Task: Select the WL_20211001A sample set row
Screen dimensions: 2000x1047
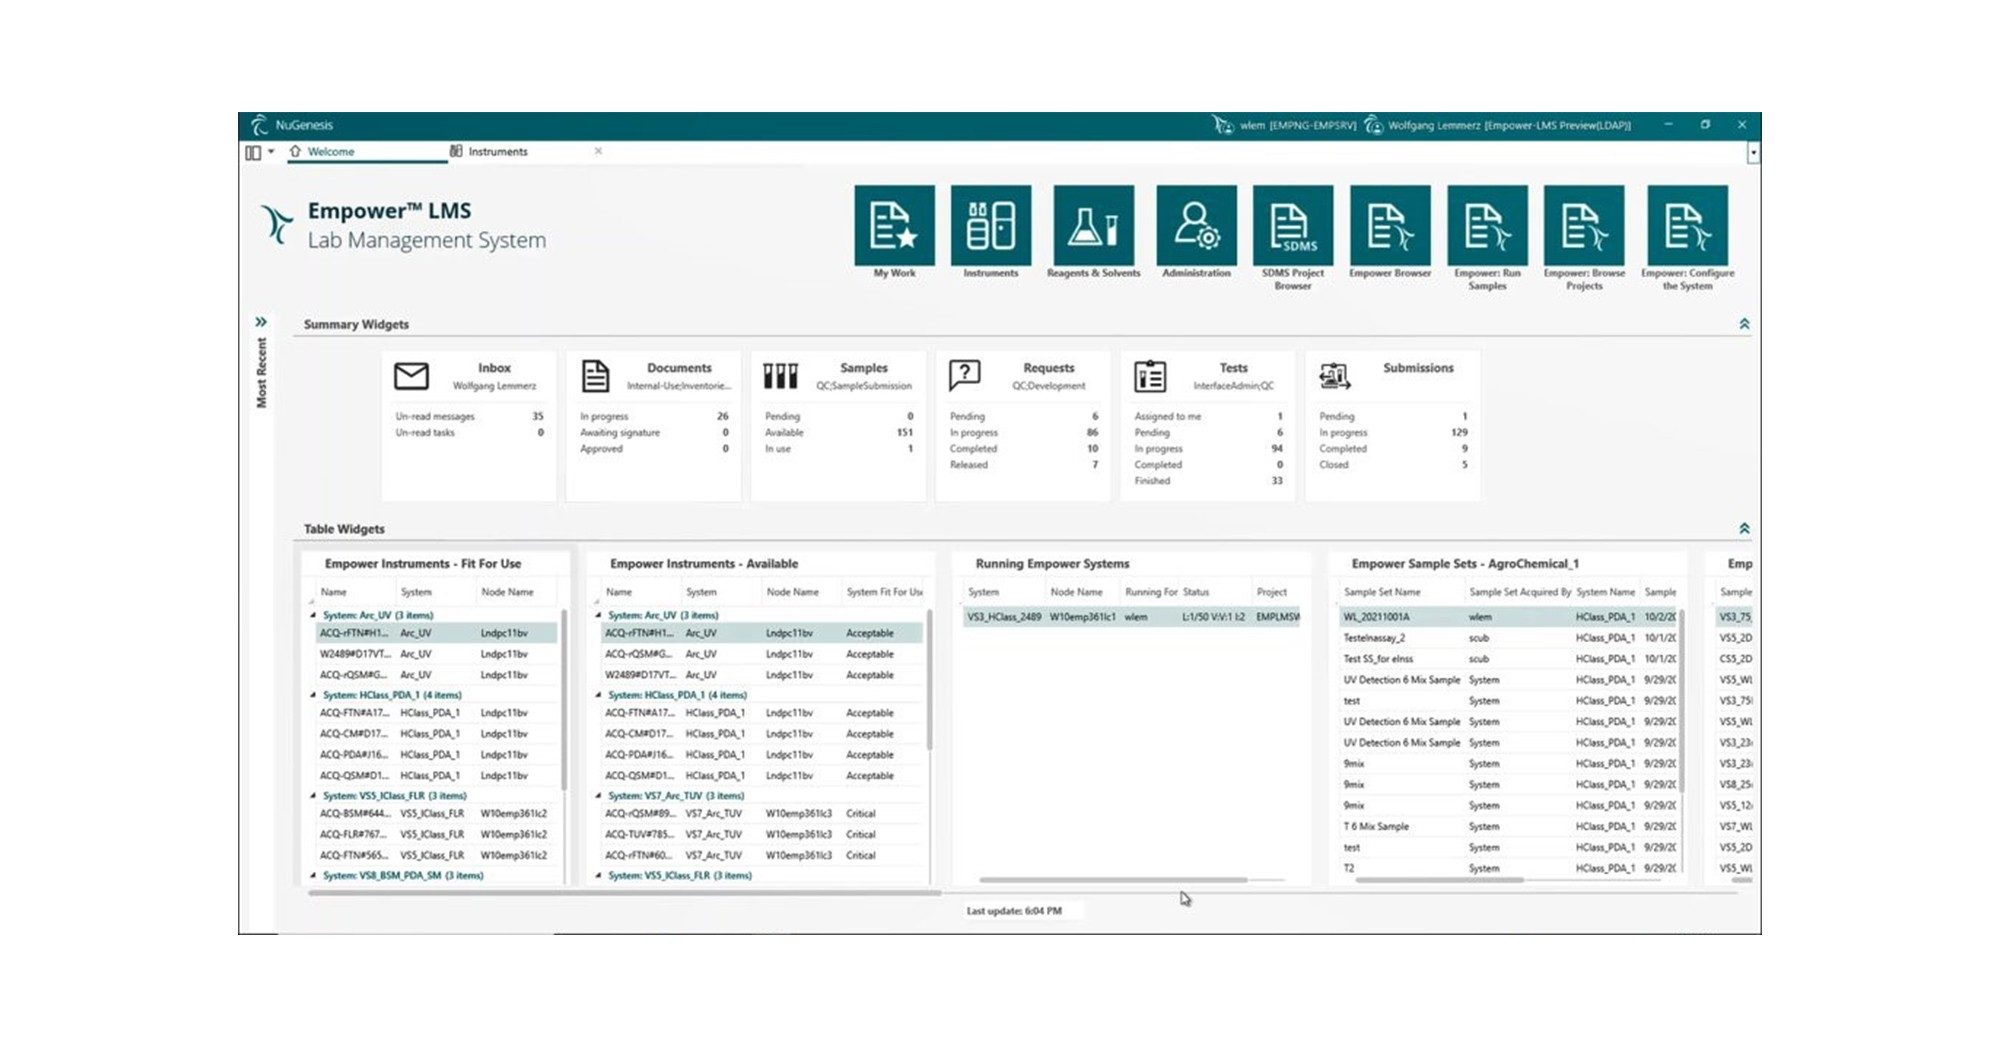Action: [1508, 617]
